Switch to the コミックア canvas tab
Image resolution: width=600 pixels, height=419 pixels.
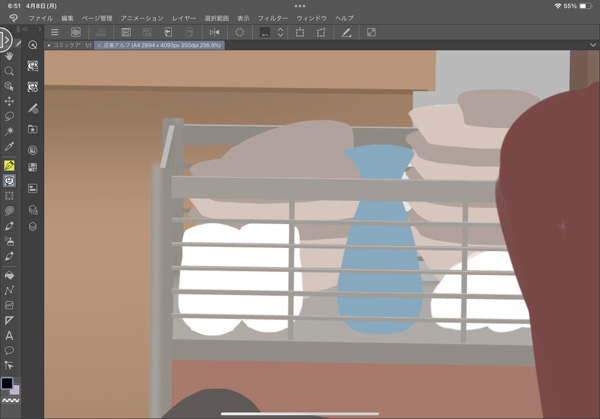(71, 46)
